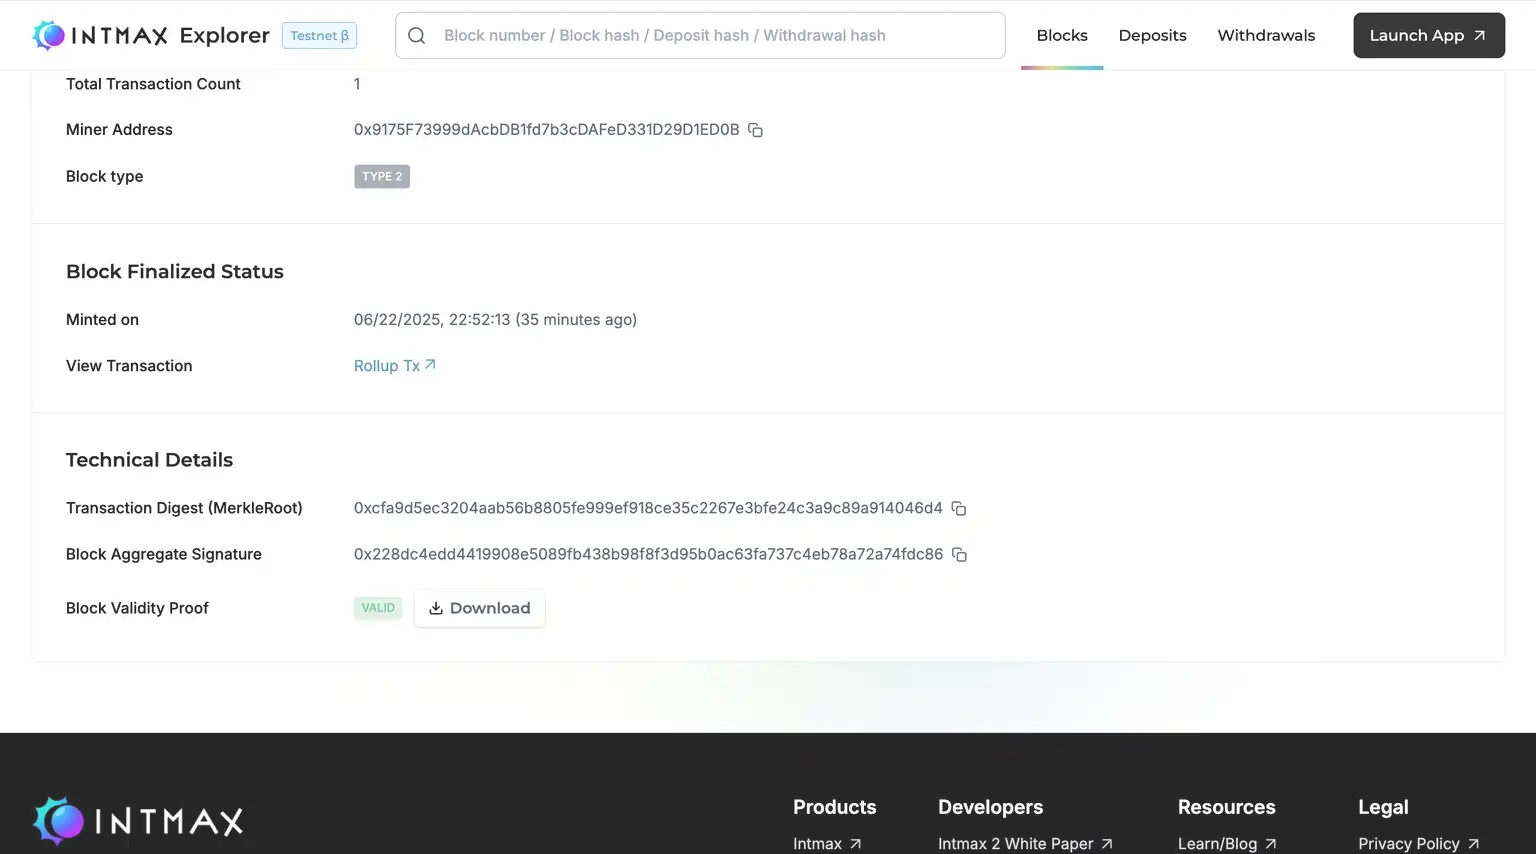Copy the Transaction Digest MerkleRoot hash
The height and width of the screenshot is (854, 1536).
tap(958, 509)
